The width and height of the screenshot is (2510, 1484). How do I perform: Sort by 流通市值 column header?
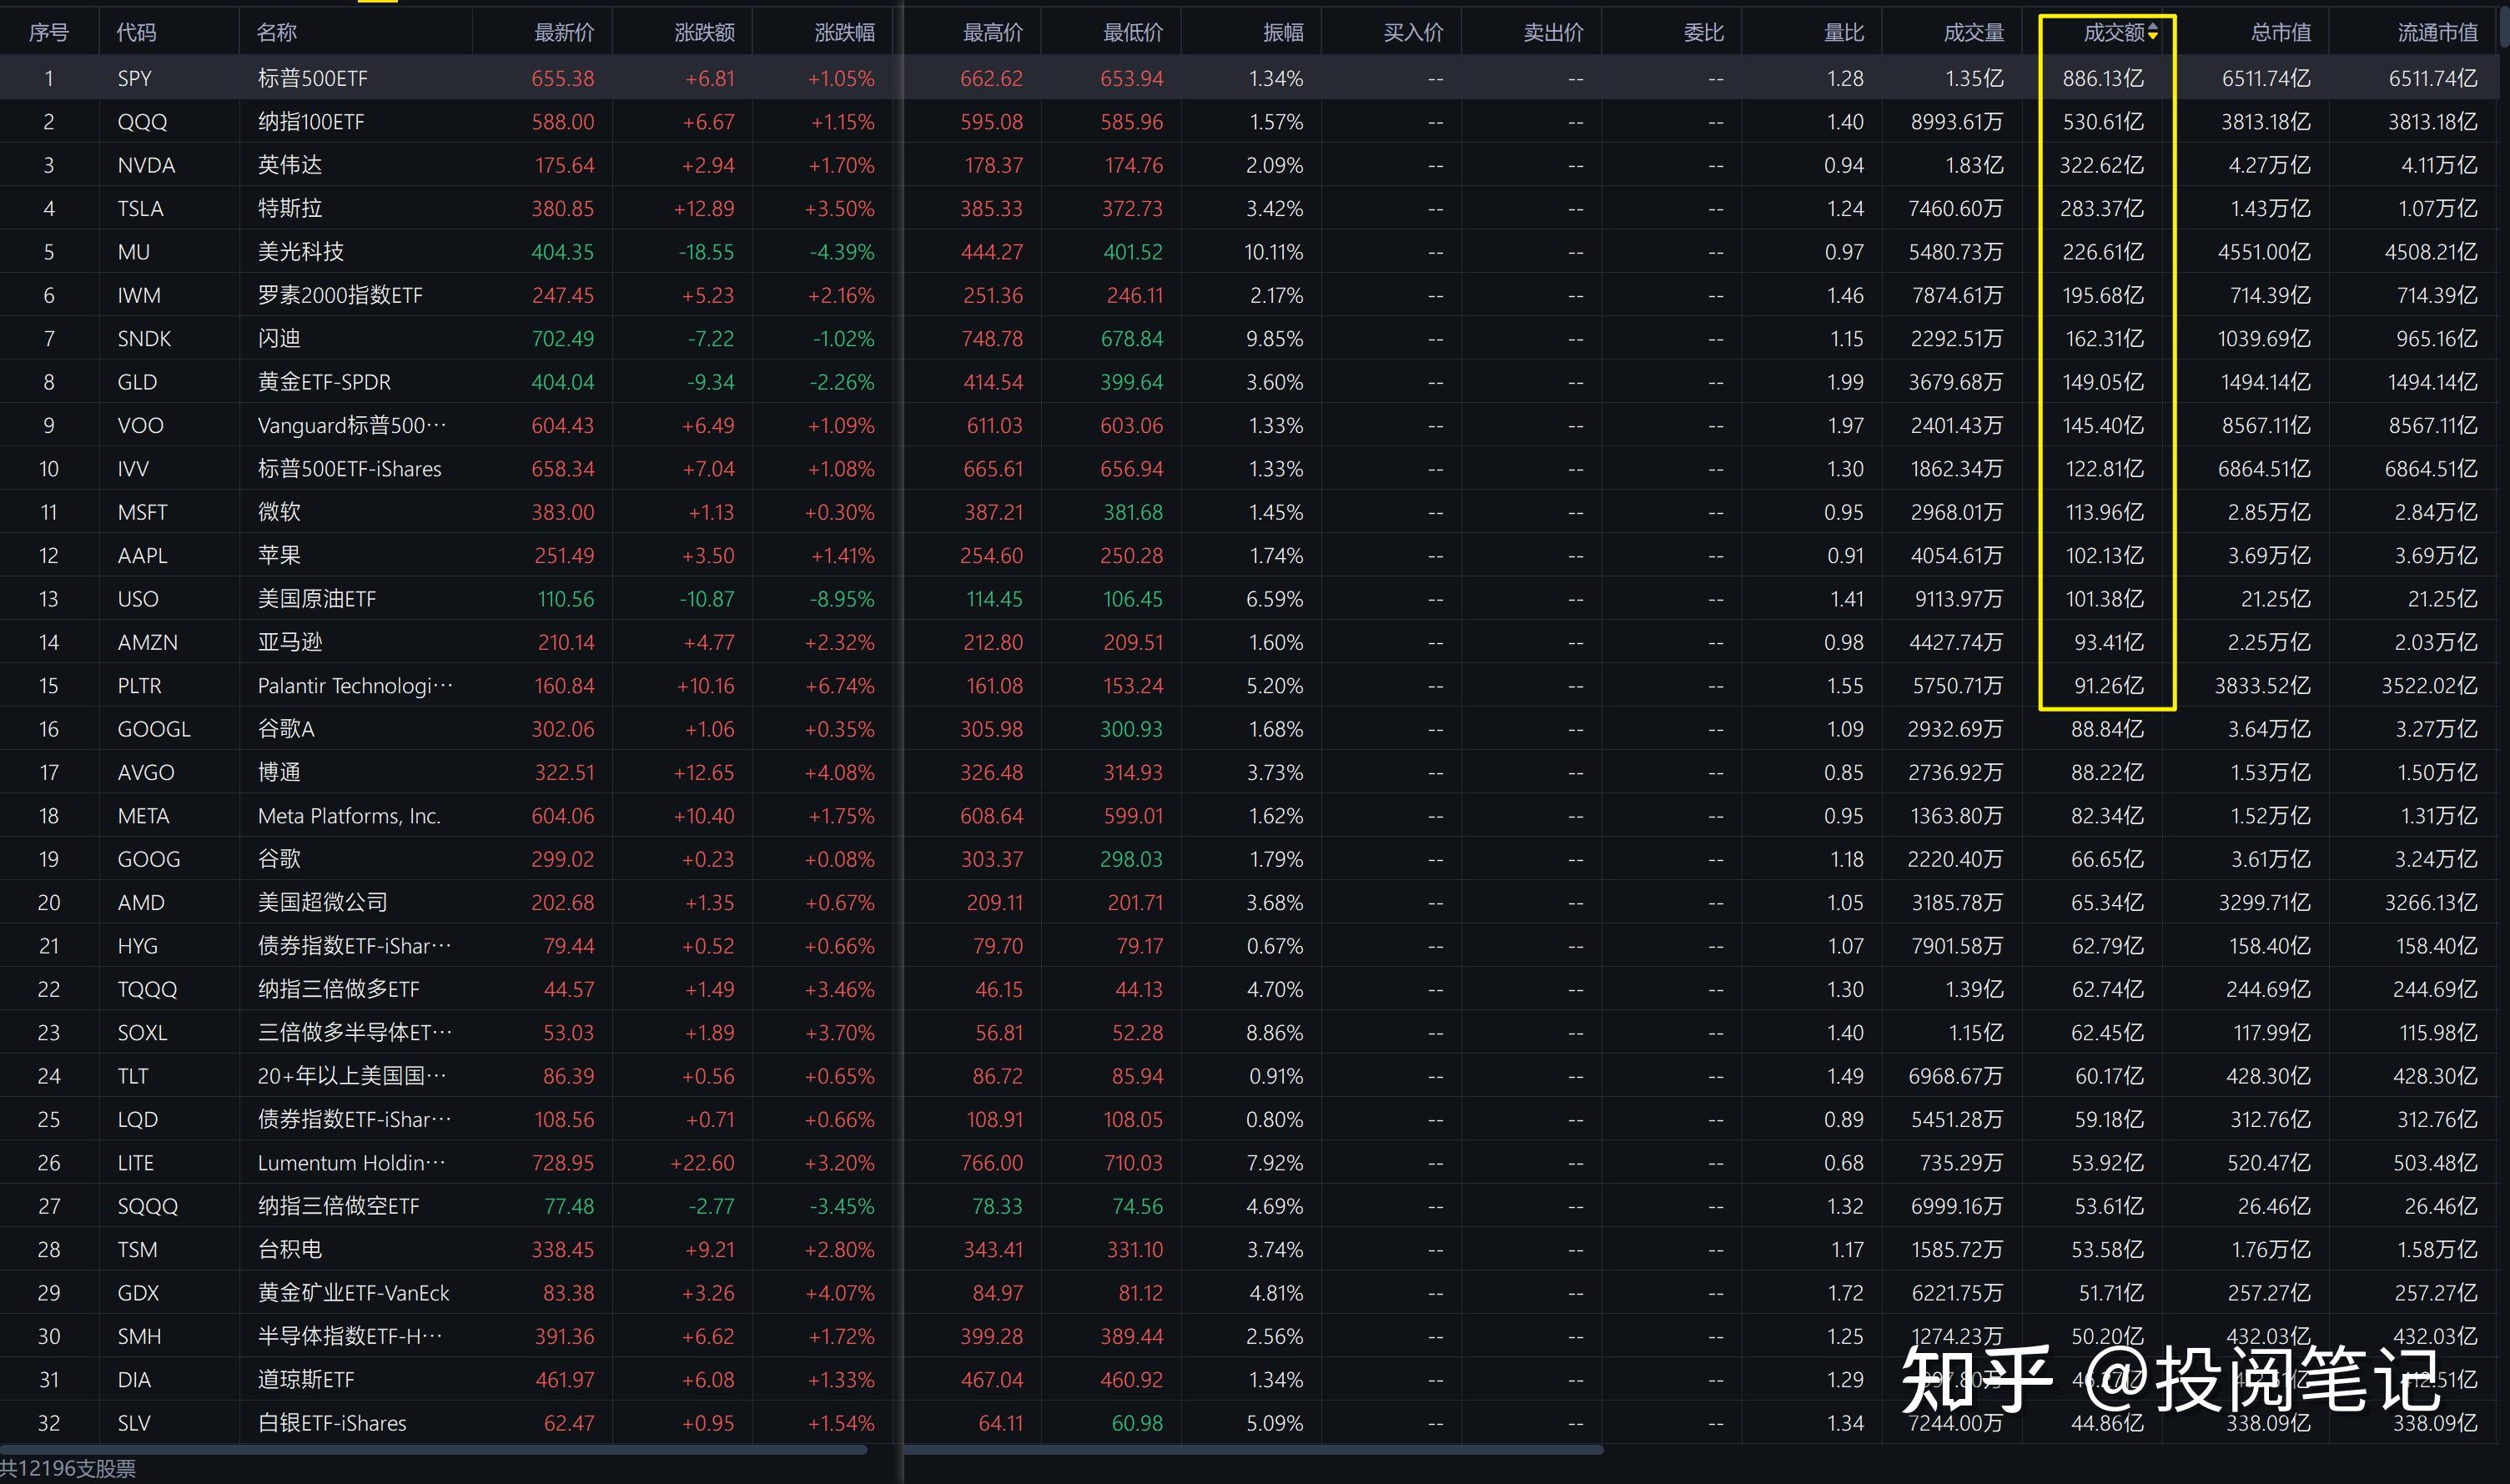(2438, 33)
